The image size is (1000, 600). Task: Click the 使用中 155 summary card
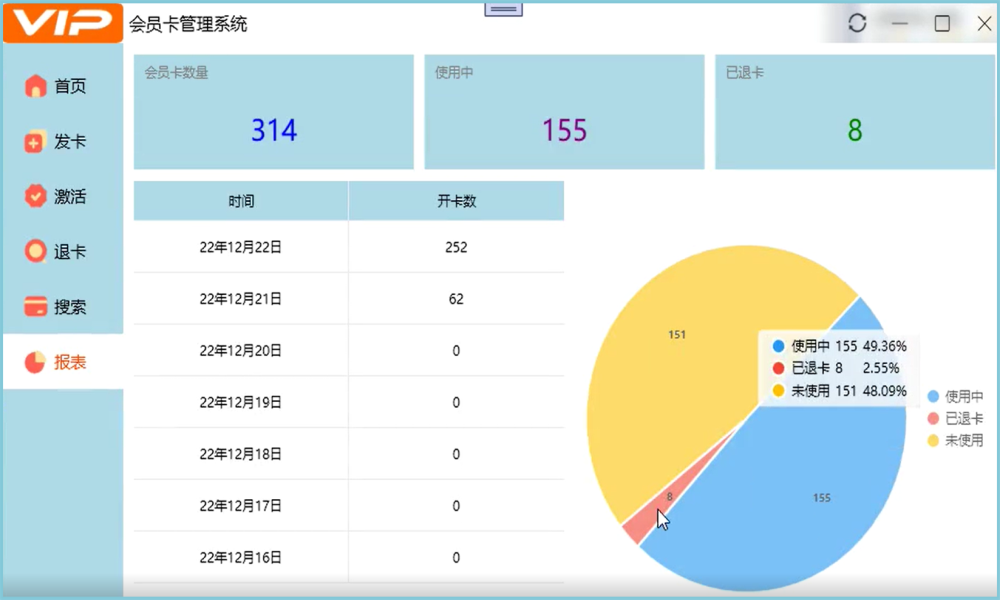click(x=564, y=112)
